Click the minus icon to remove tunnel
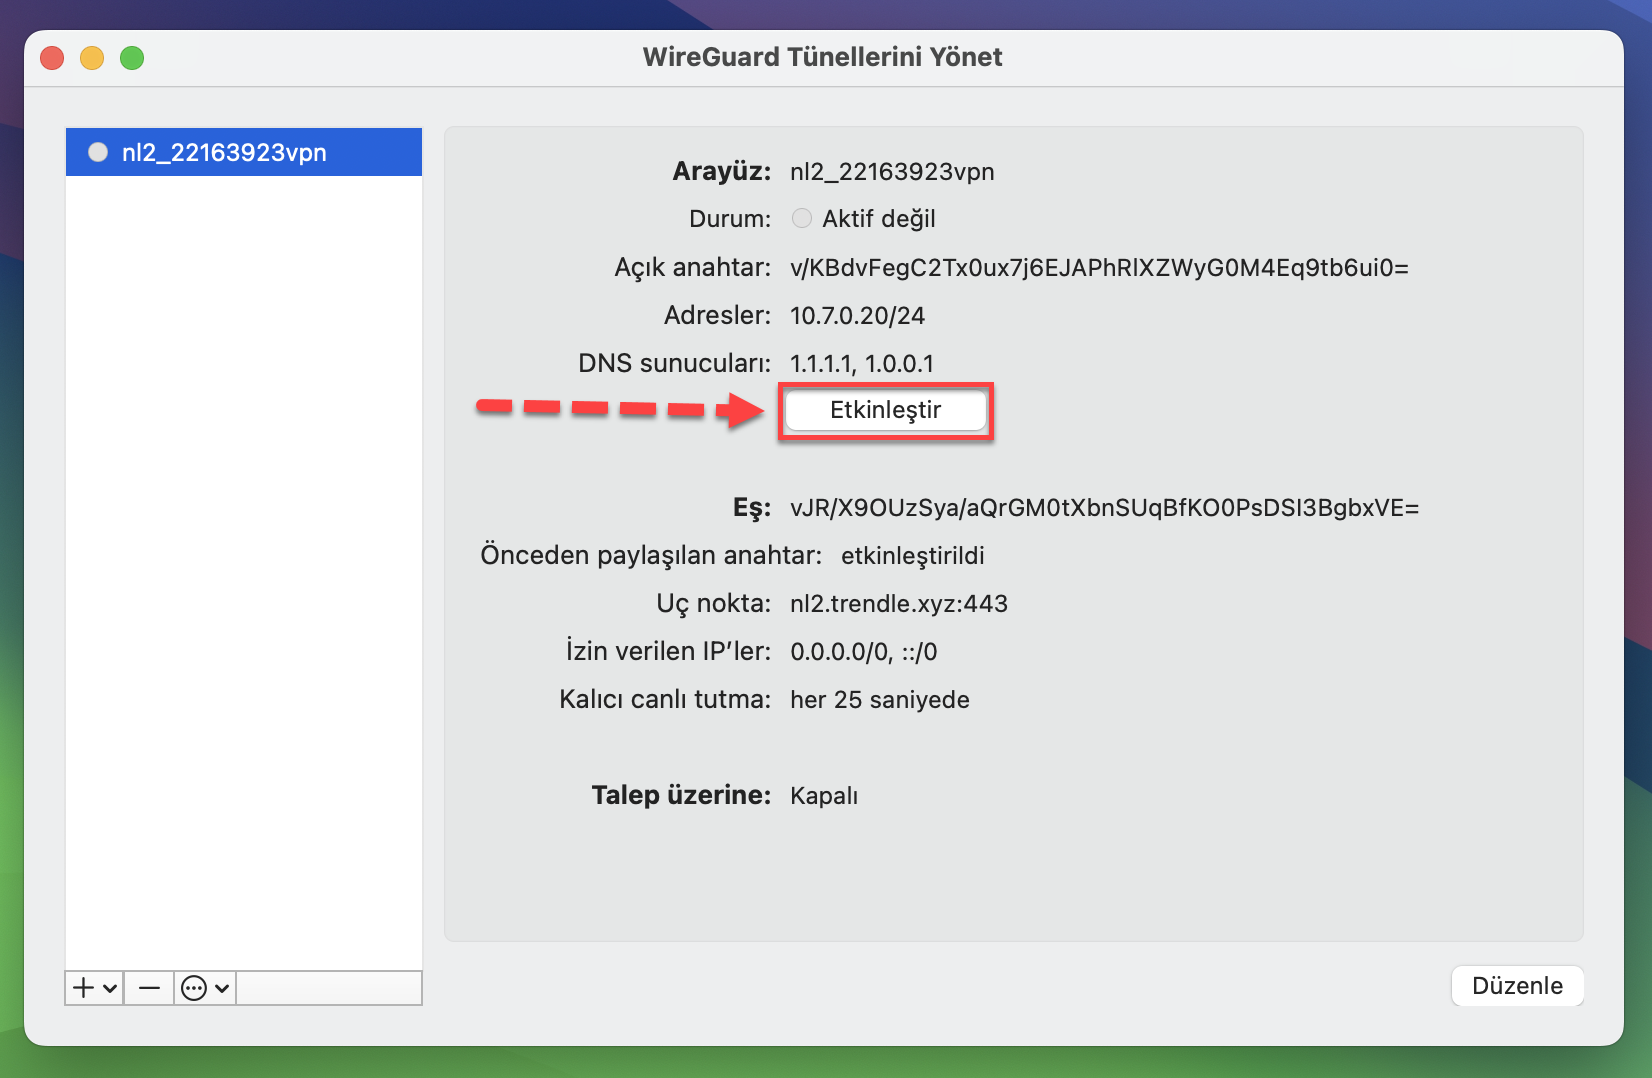Viewport: 1652px width, 1078px height. pyautogui.click(x=149, y=988)
